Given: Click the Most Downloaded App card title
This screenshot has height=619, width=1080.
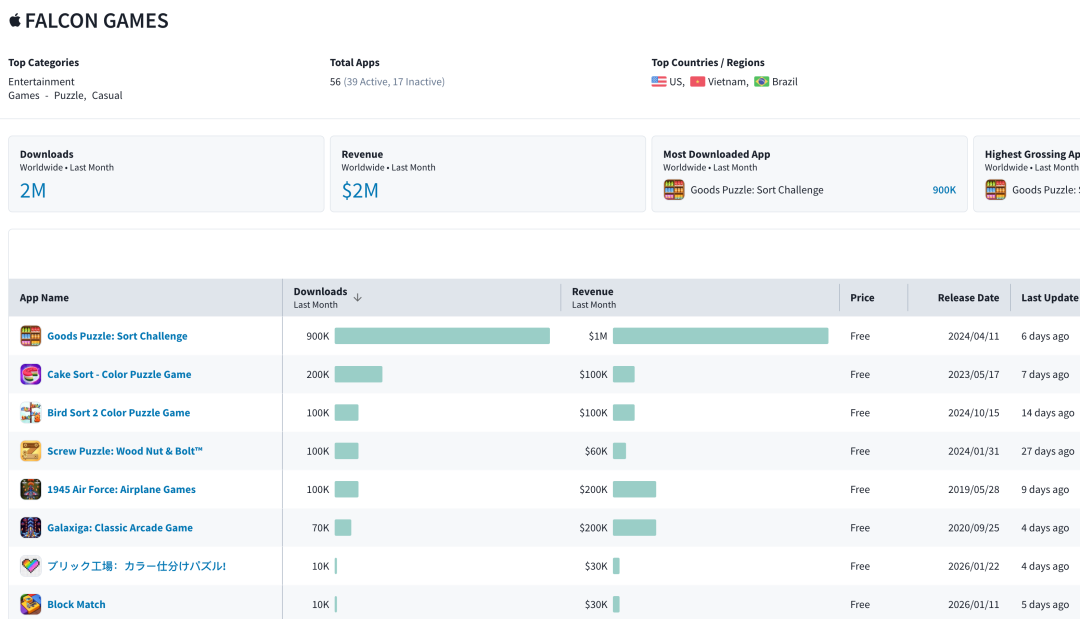Looking at the screenshot, I should [716, 154].
